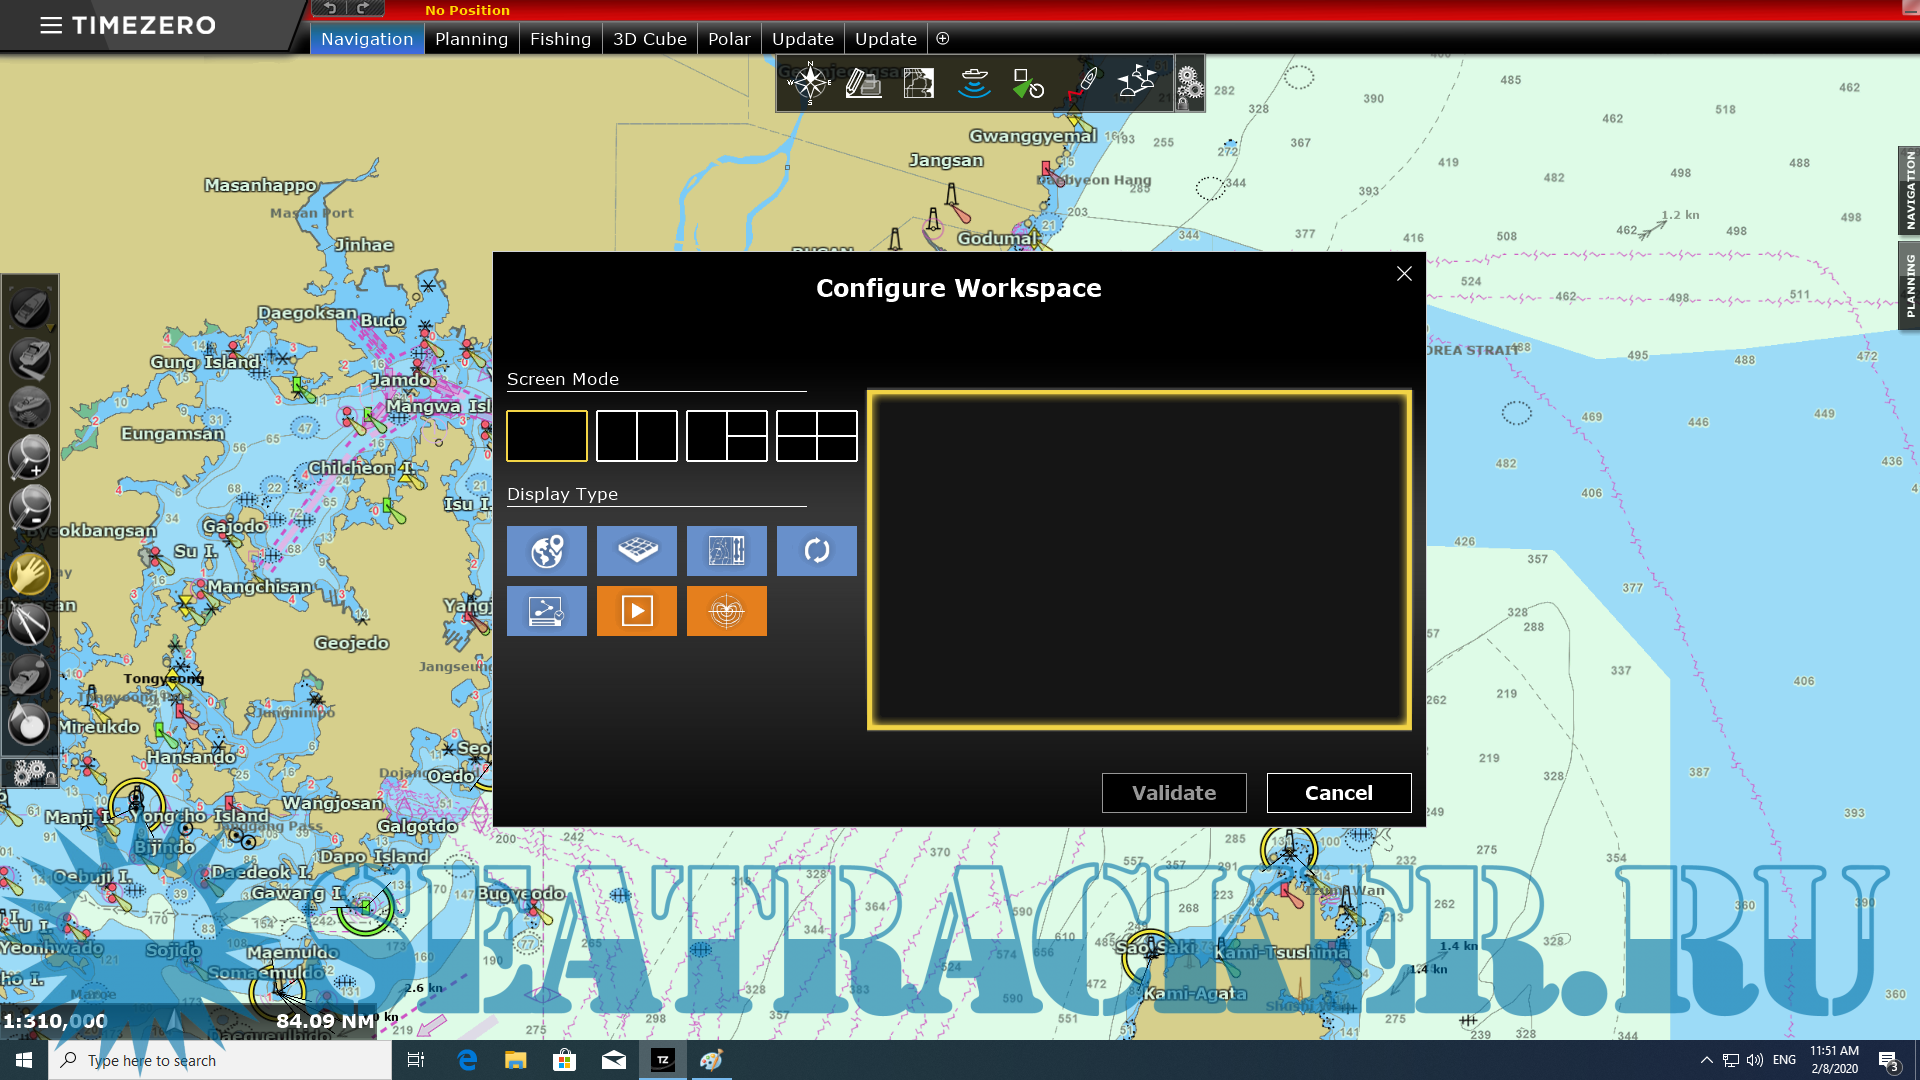Choose the globe chart display type
Image resolution: width=1920 pixels, height=1080 pixels.
click(x=547, y=551)
